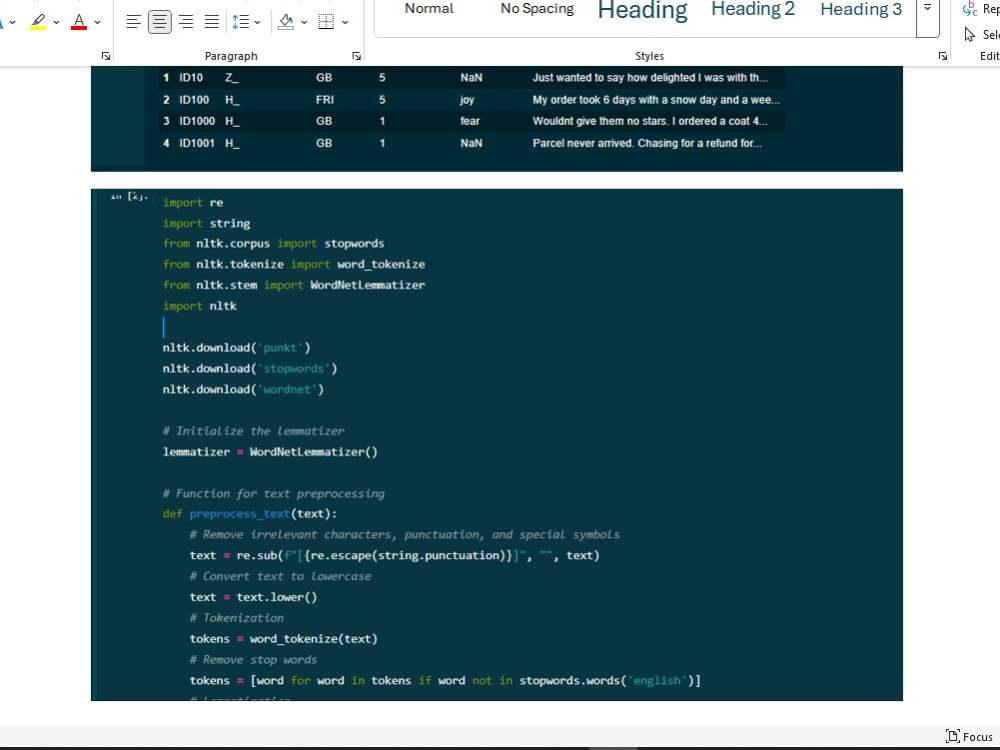Open borders dropdown arrow
Image resolution: width=1000 pixels, height=750 pixels.
[x=345, y=22]
